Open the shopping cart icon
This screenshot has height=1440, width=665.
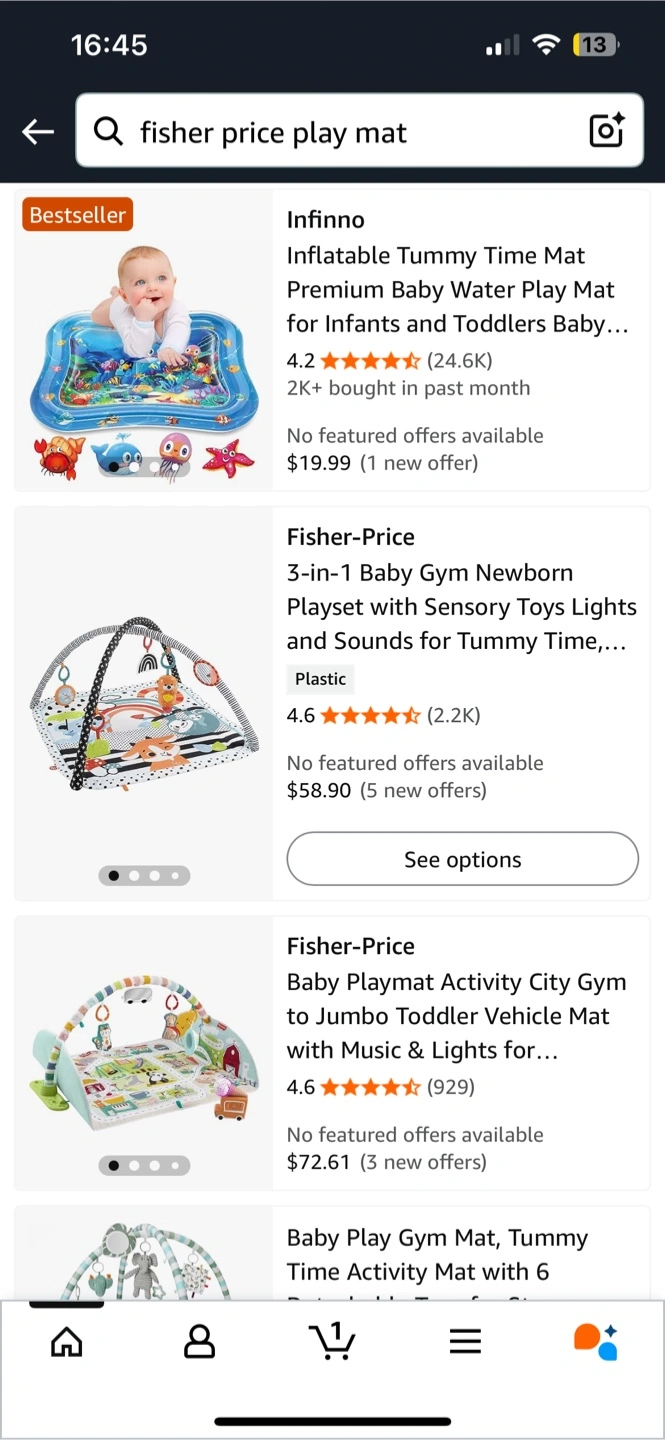pos(333,1341)
